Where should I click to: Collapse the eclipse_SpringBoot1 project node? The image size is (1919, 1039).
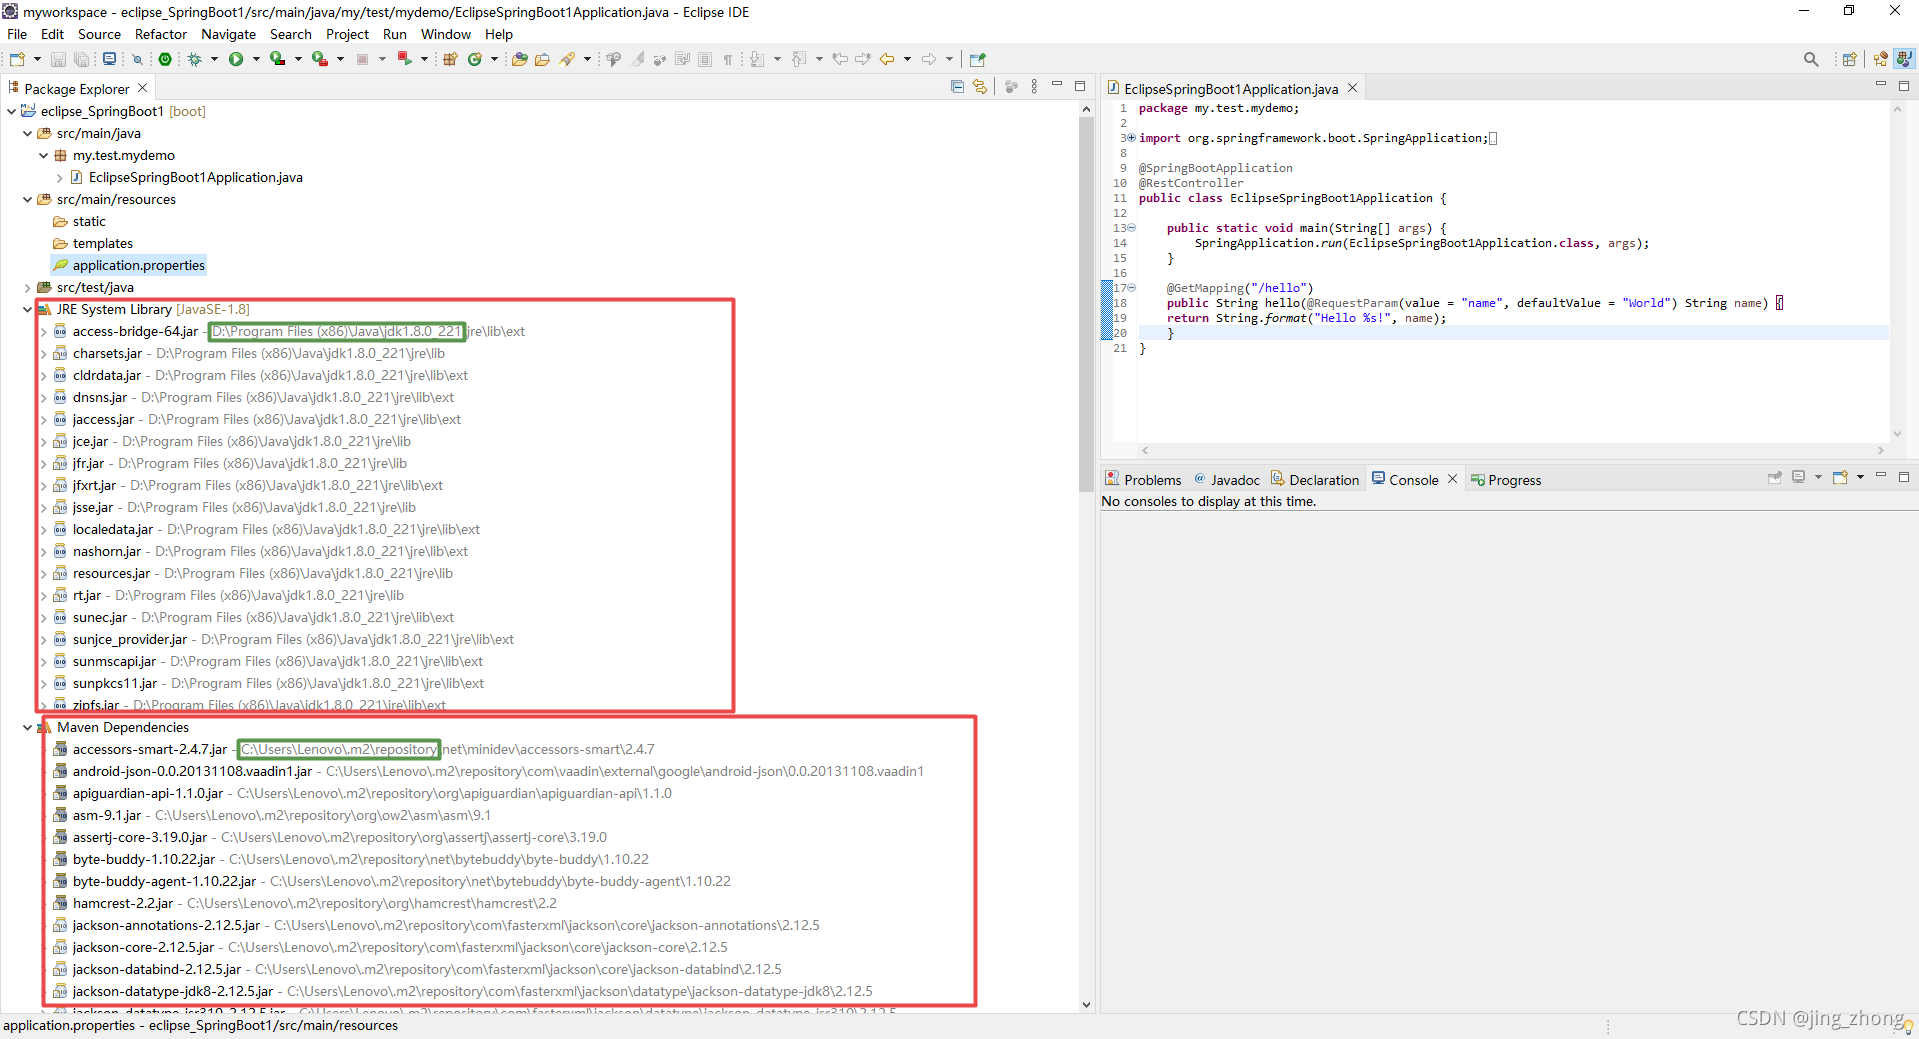coord(11,111)
